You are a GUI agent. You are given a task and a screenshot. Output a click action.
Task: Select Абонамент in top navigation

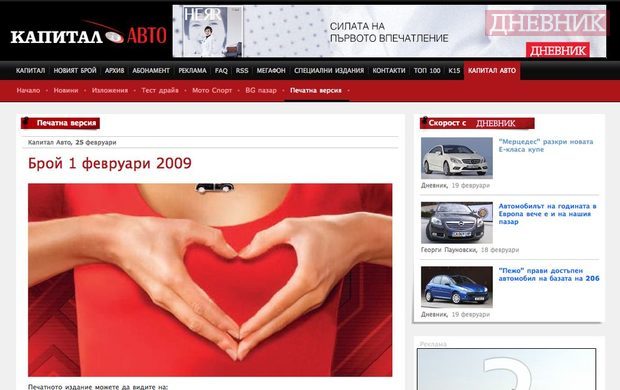click(x=151, y=70)
